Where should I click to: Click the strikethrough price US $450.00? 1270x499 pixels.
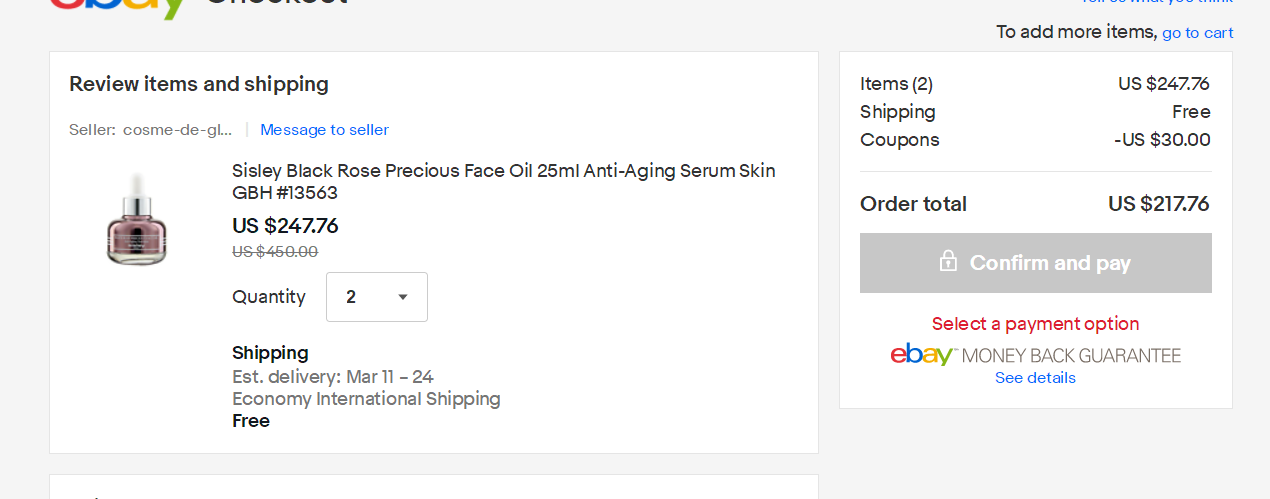coord(275,252)
